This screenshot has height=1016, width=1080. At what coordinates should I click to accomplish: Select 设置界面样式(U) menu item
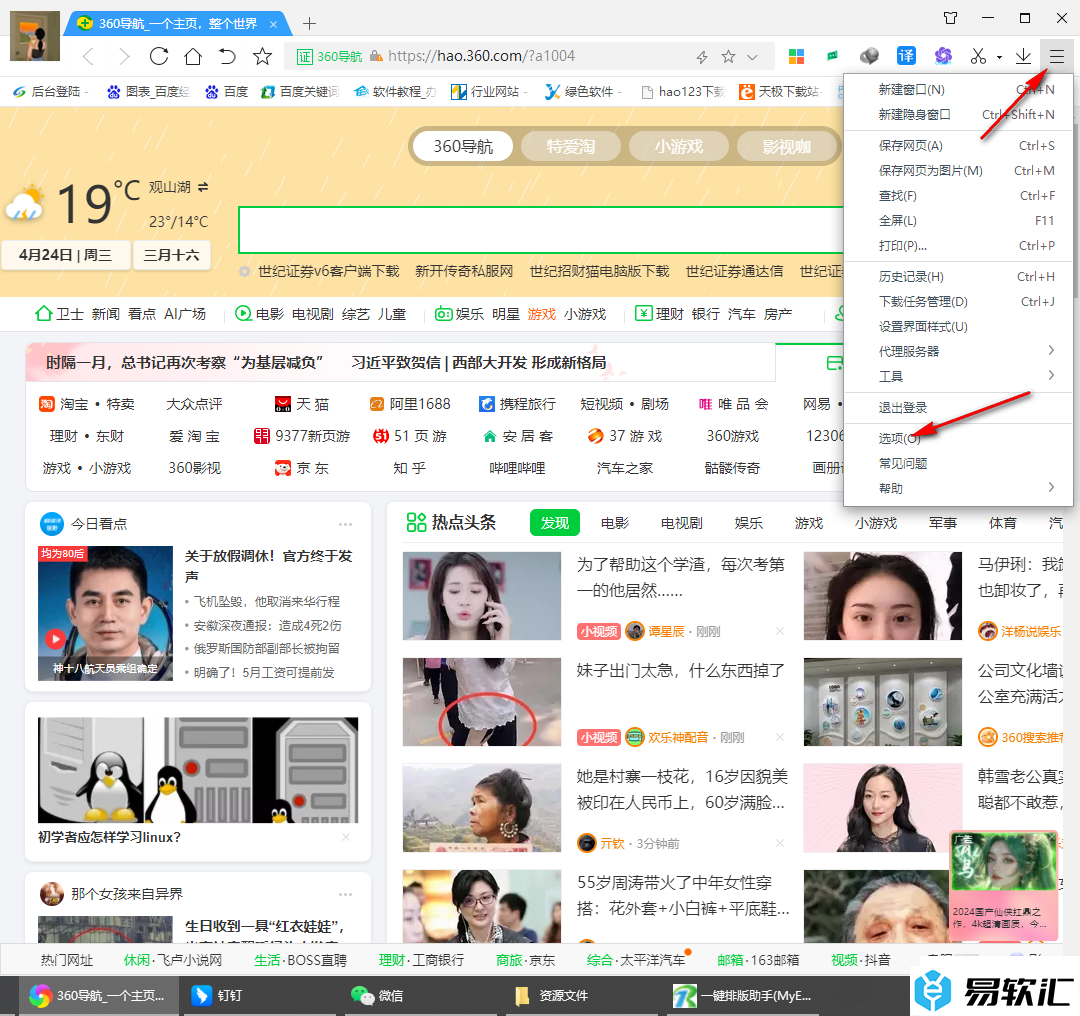959,326
